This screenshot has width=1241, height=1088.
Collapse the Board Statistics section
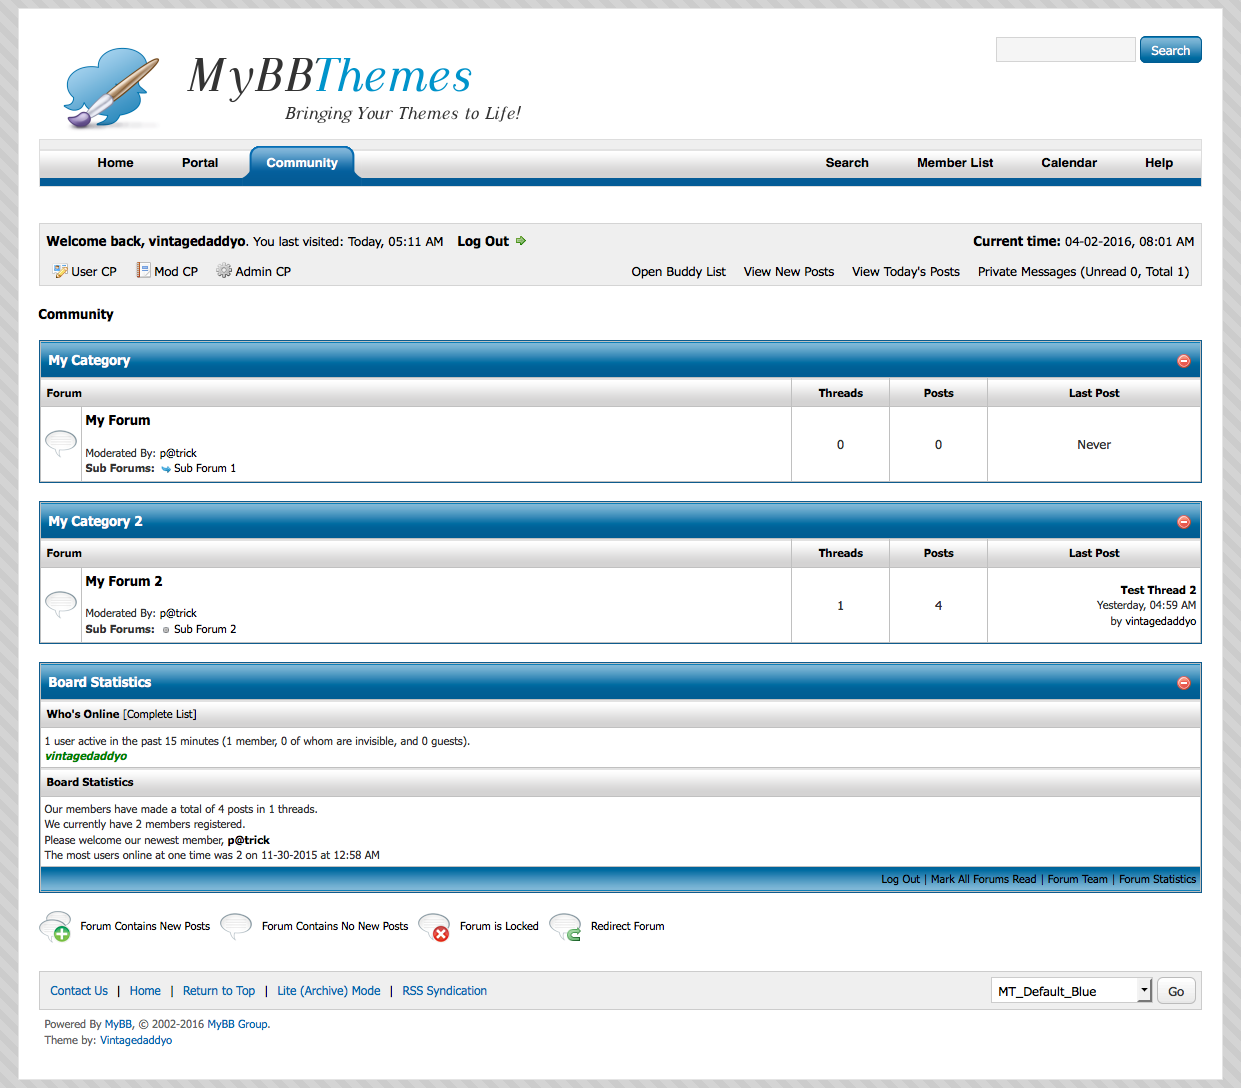[1183, 683]
